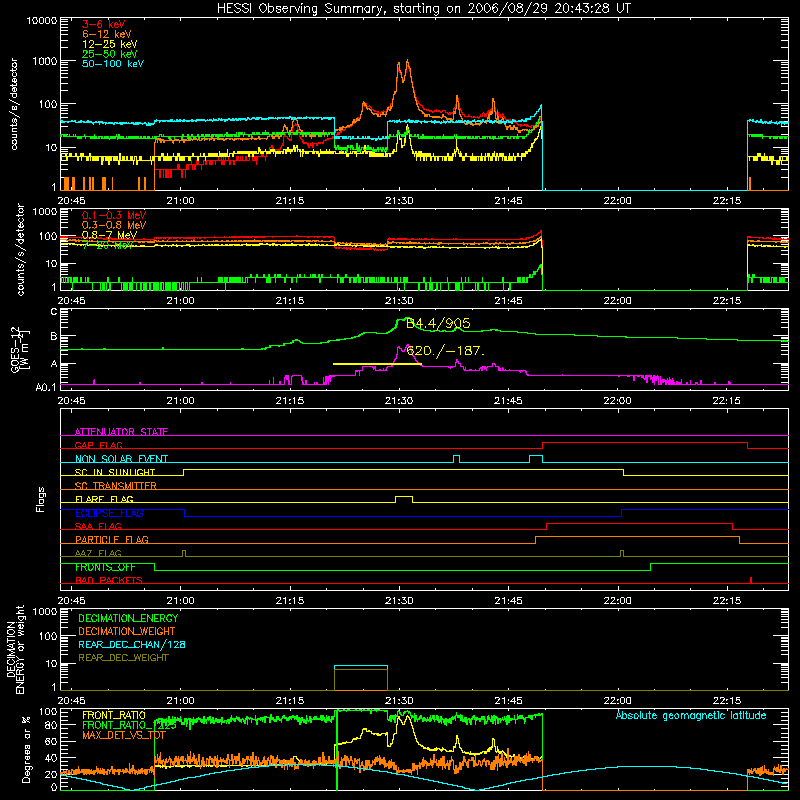Click the yellow FRONT_RATIO legend label

click(x=114, y=715)
